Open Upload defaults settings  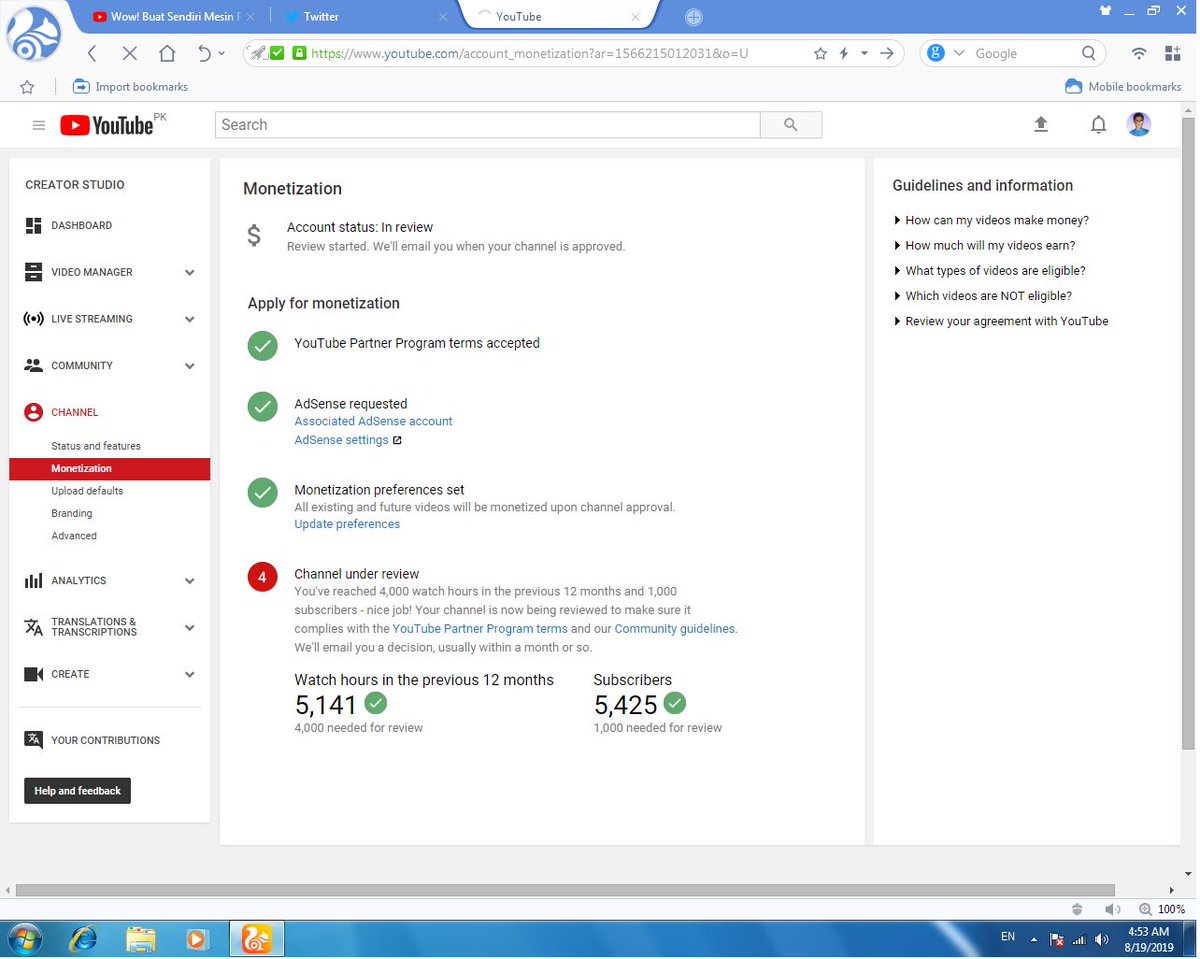point(87,491)
